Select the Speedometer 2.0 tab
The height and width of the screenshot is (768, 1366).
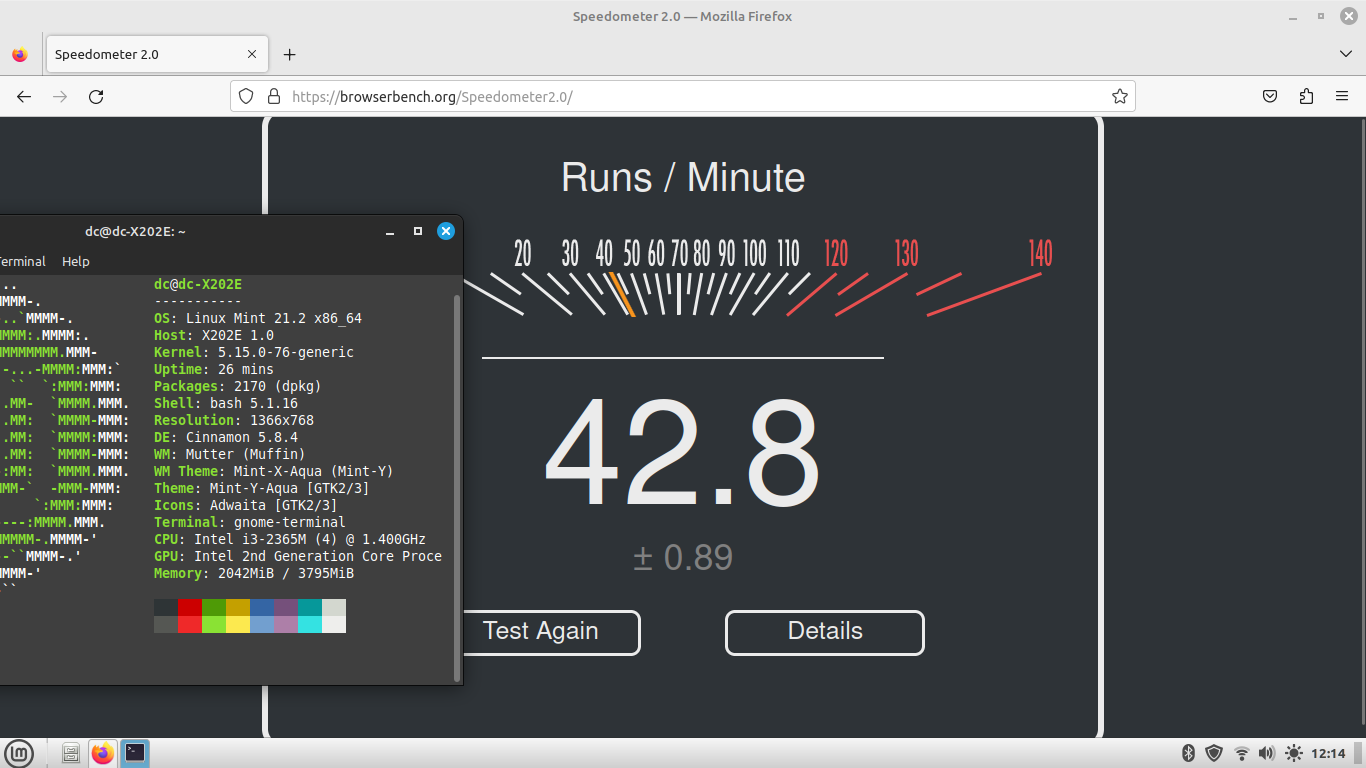click(157, 55)
